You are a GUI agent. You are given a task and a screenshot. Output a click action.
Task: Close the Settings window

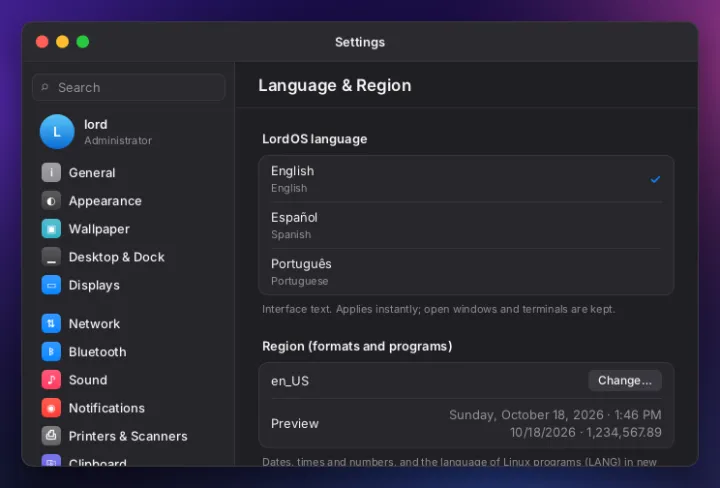tap(42, 42)
